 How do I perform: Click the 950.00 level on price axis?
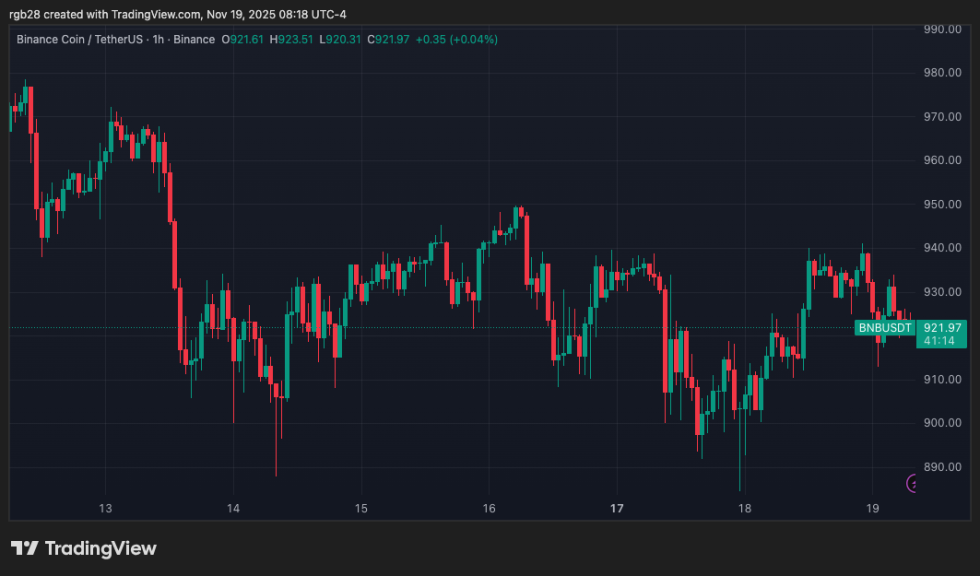point(941,204)
